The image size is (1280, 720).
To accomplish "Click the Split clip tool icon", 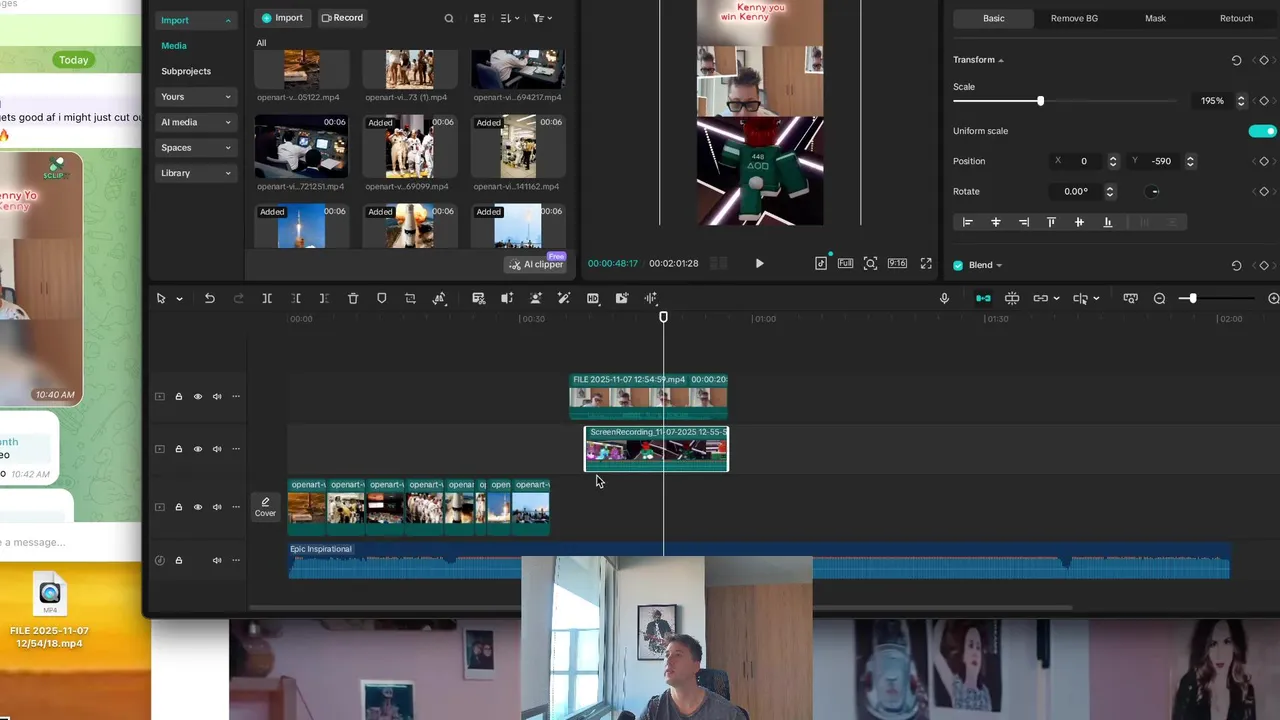I will (x=267, y=298).
